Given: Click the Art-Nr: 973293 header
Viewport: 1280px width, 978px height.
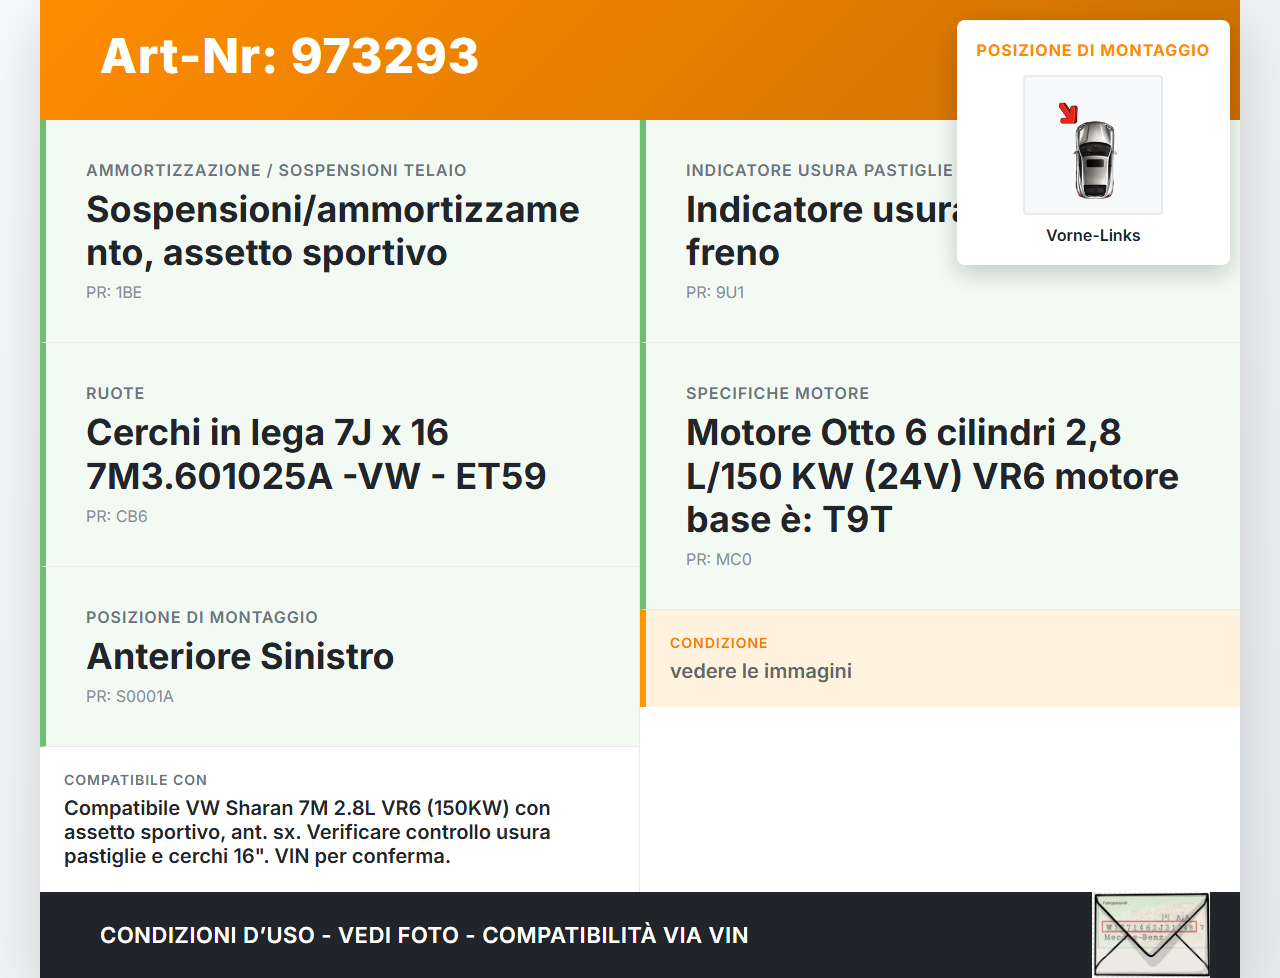Looking at the screenshot, I should click(289, 57).
